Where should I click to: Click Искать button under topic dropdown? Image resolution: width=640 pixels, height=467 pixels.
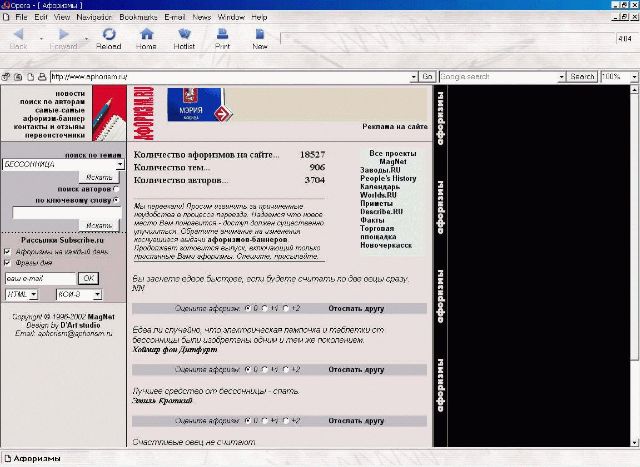[x=99, y=178]
